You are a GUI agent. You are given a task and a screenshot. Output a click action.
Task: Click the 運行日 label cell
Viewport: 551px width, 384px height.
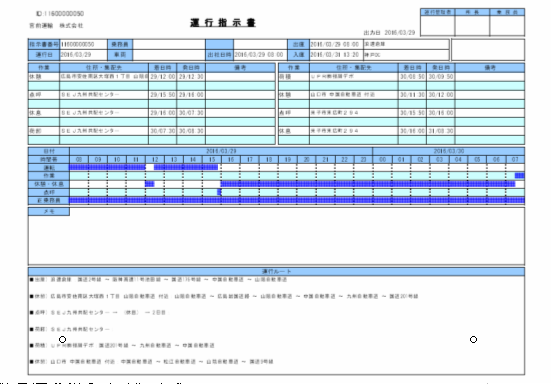point(44,55)
